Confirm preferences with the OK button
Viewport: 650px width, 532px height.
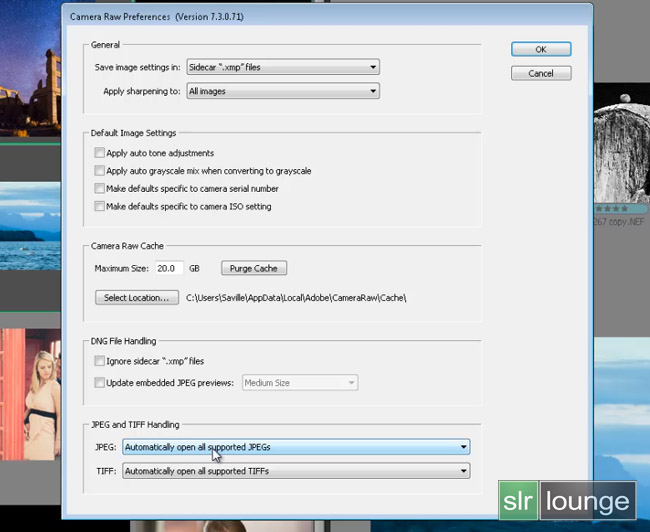tap(541, 49)
